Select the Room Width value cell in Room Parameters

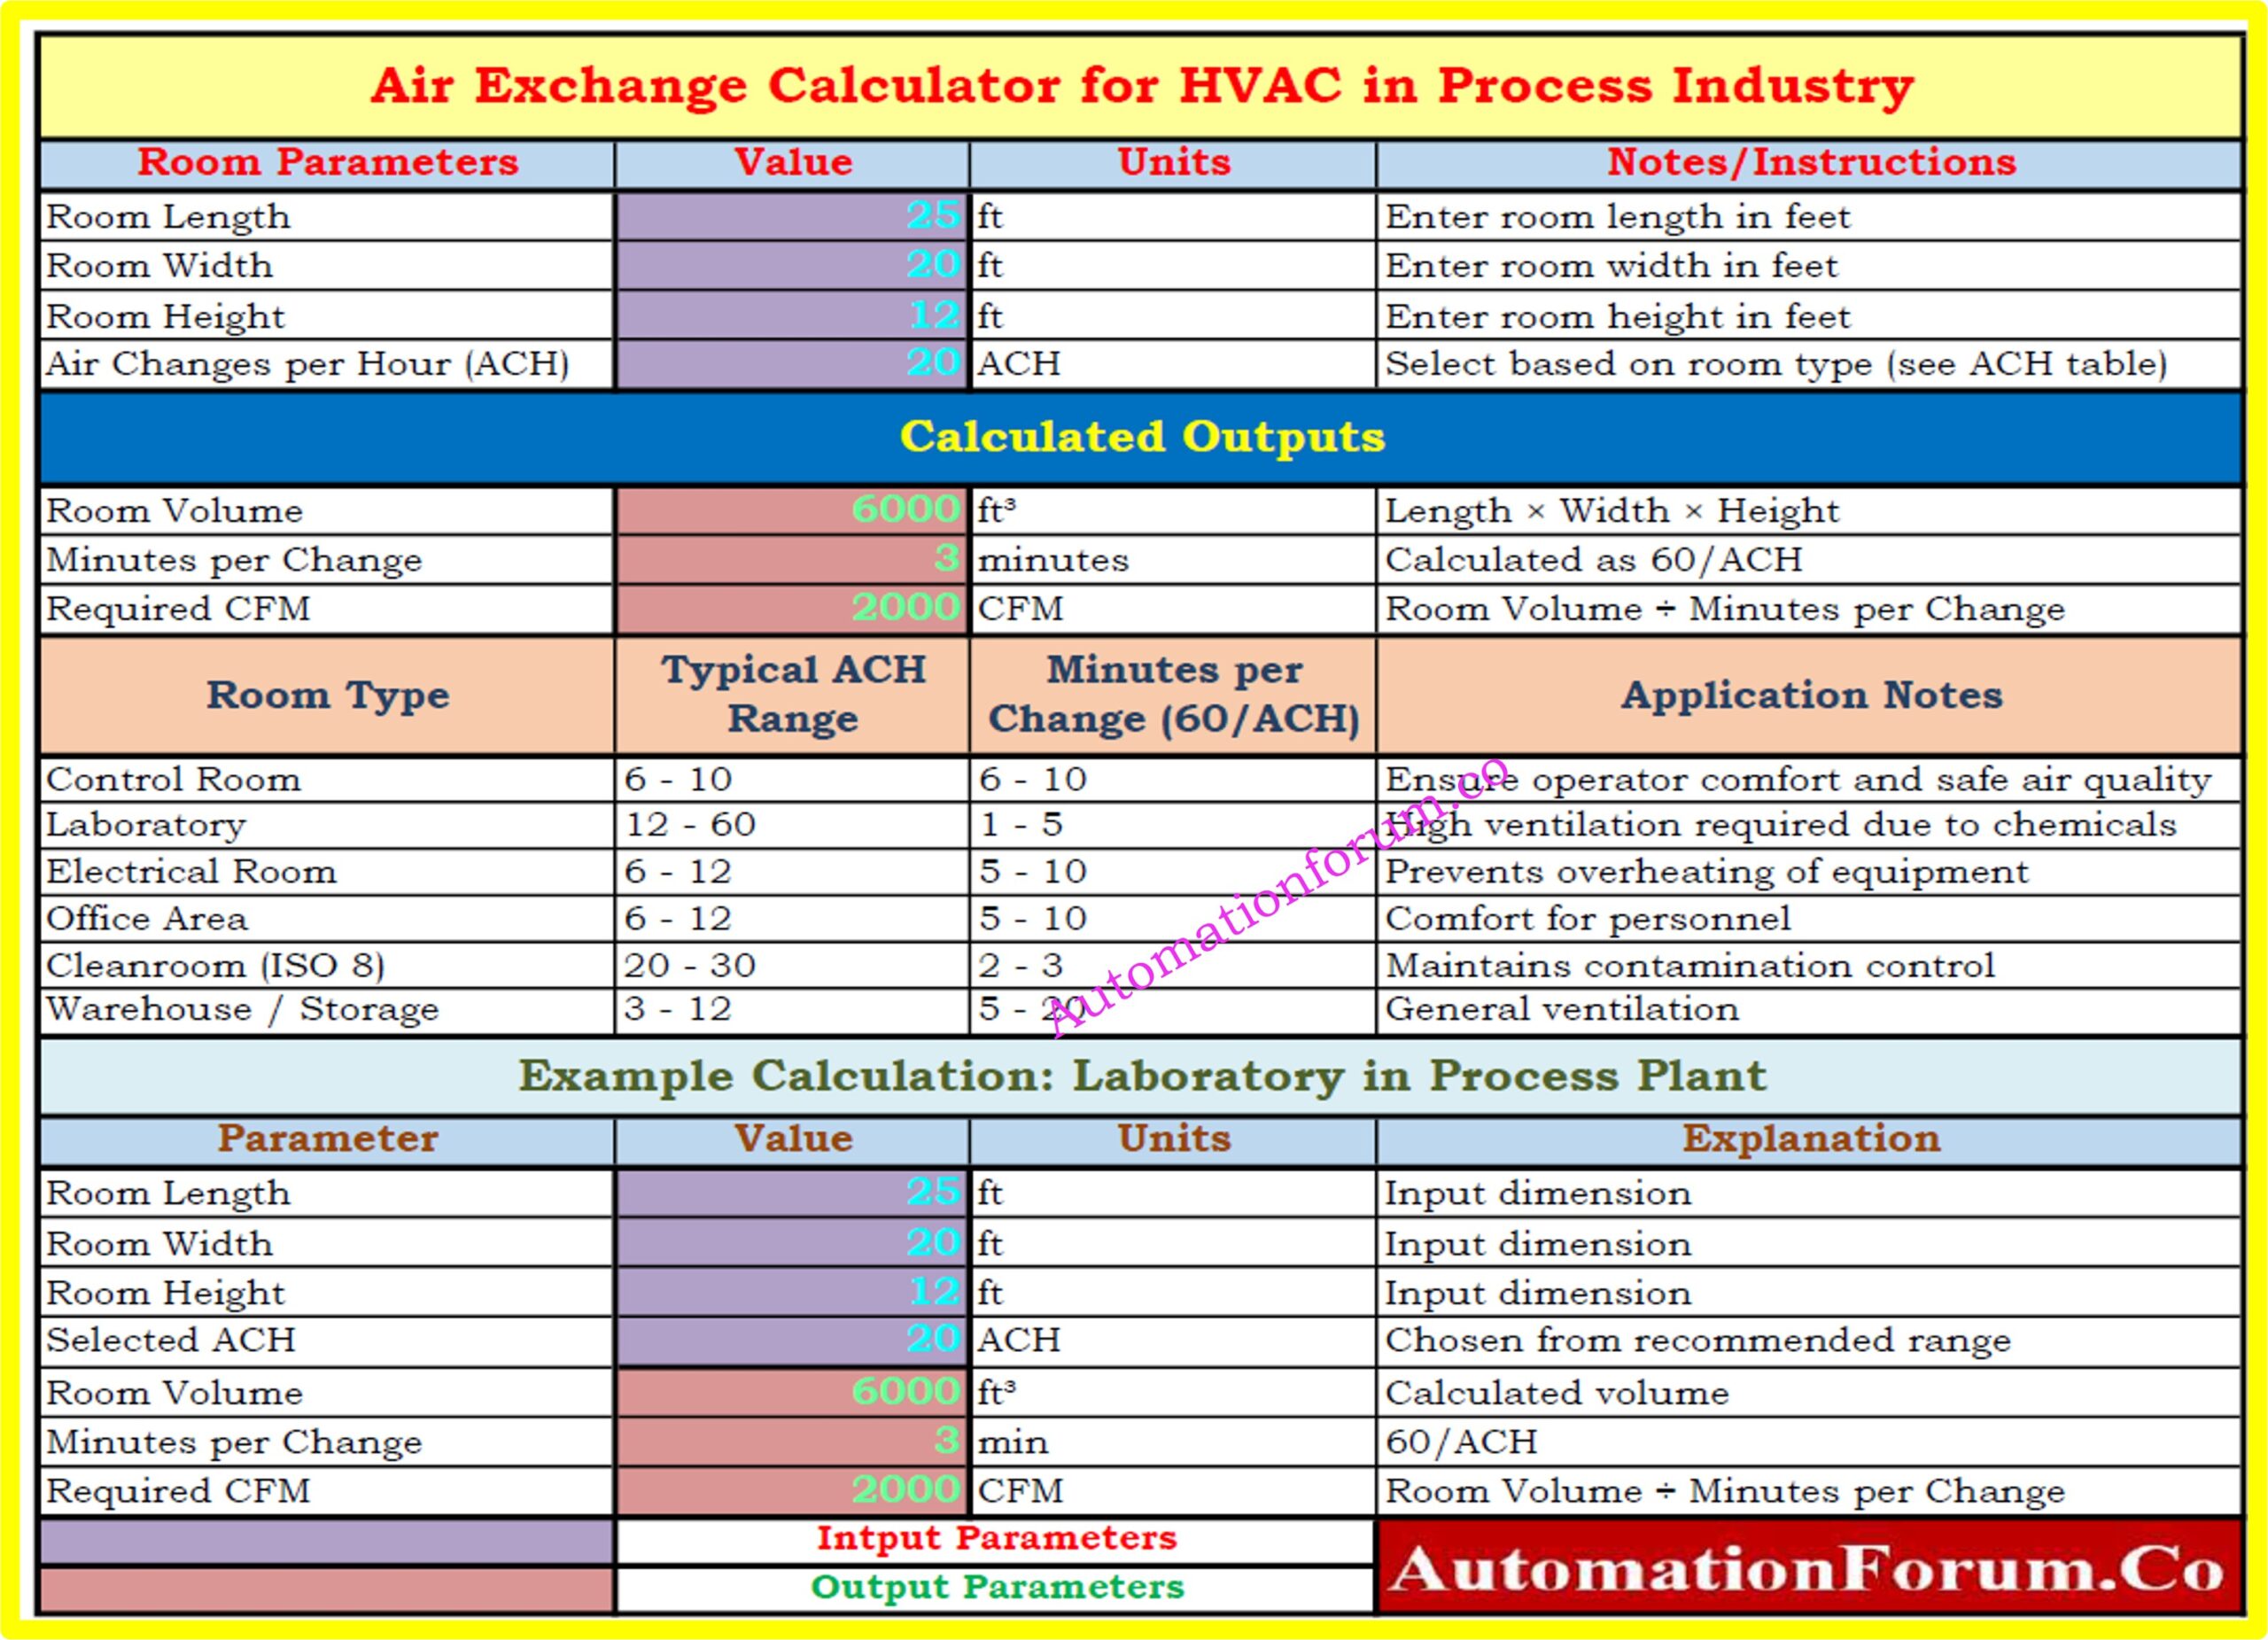point(792,265)
